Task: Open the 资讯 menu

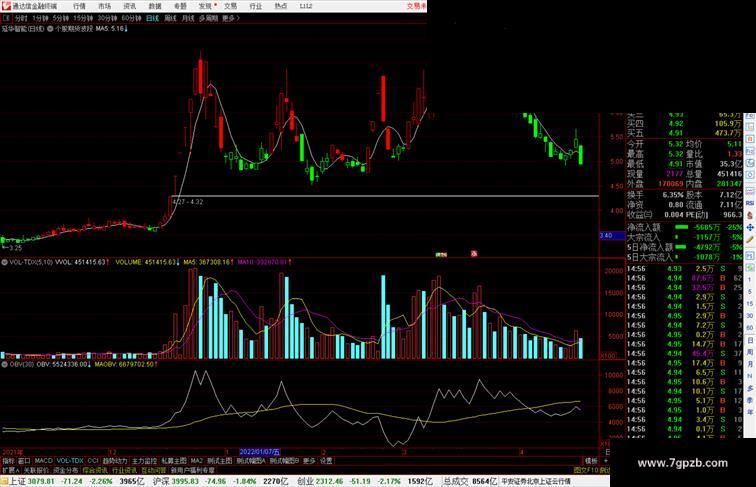Action: coord(130,6)
